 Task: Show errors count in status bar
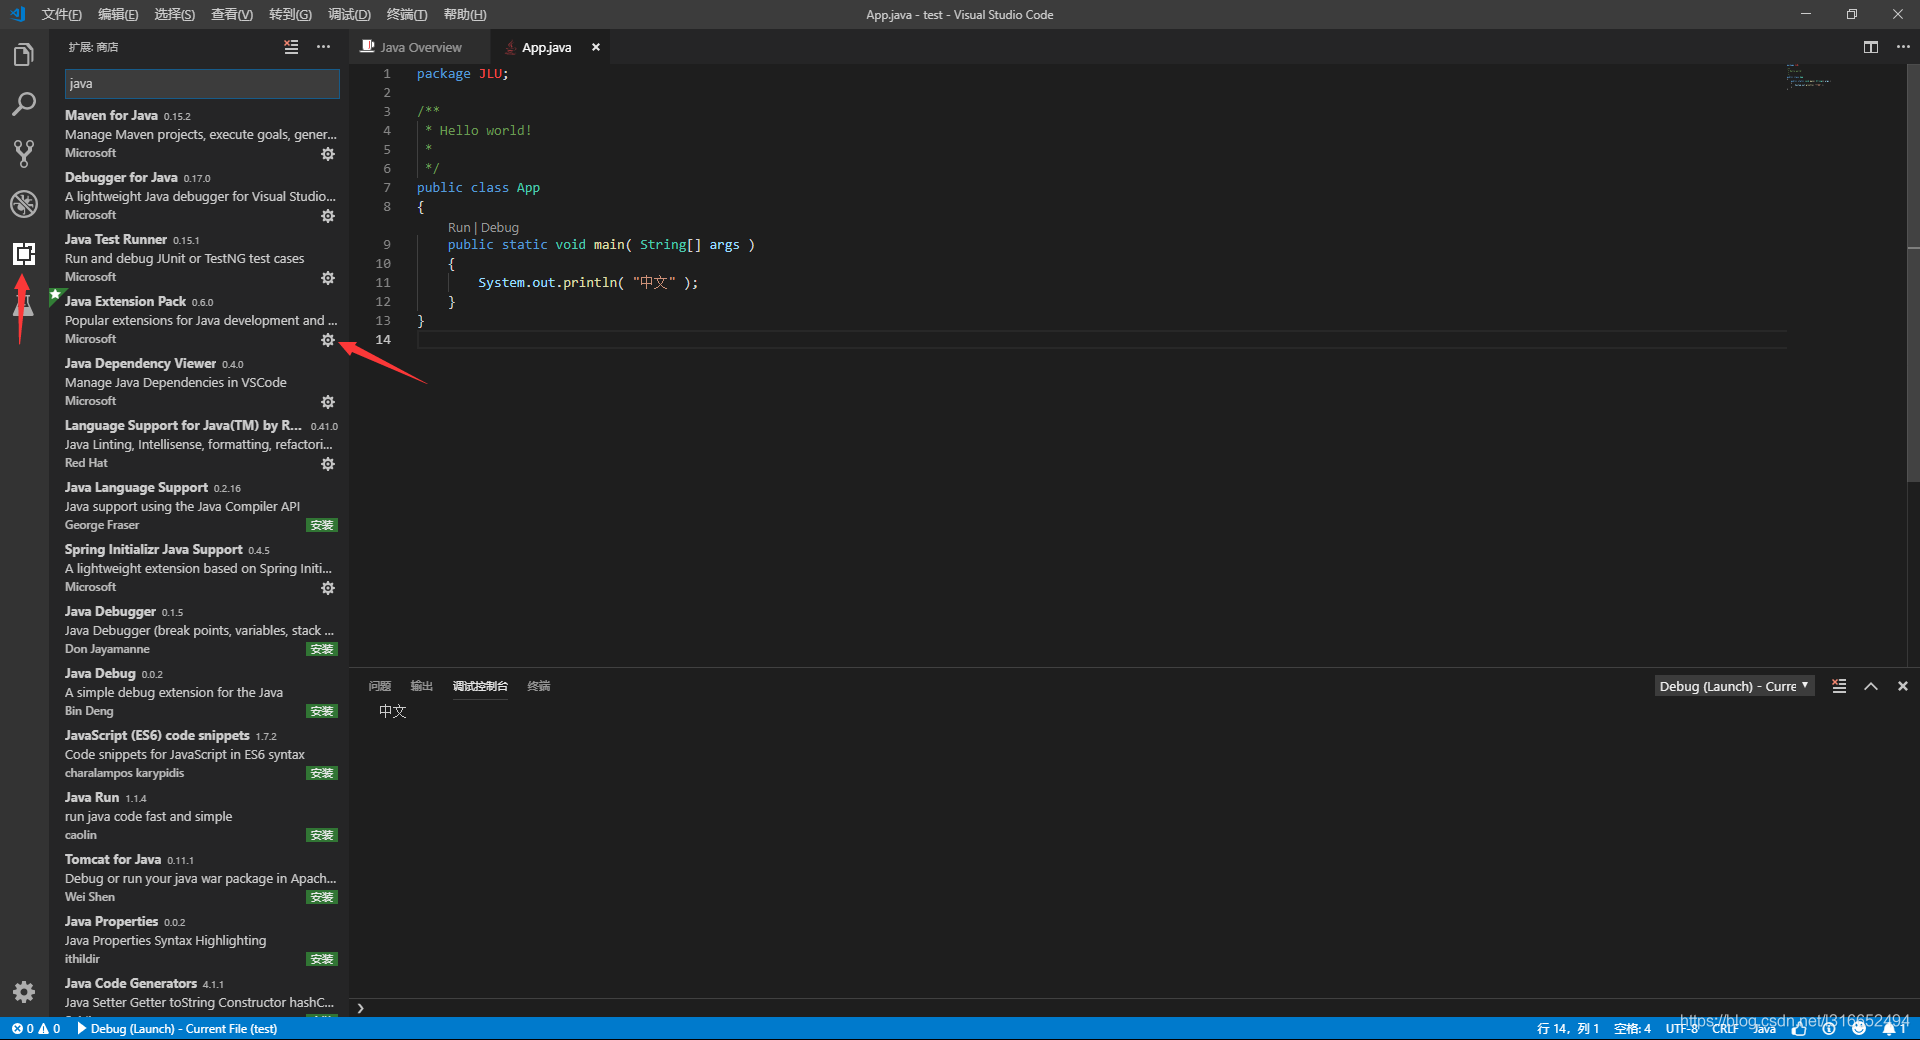pos(22,1028)
